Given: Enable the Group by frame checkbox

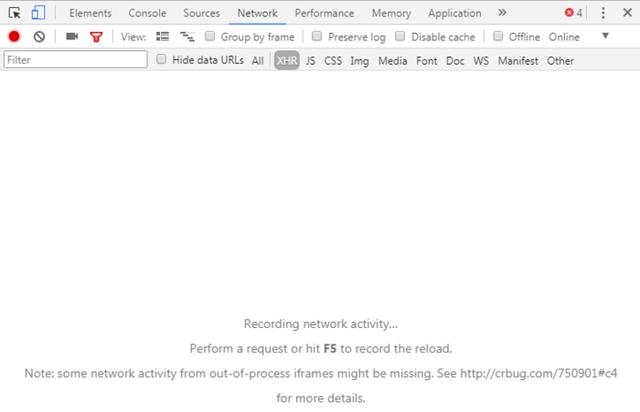Looking at the screenshot, I should (210, 36).
